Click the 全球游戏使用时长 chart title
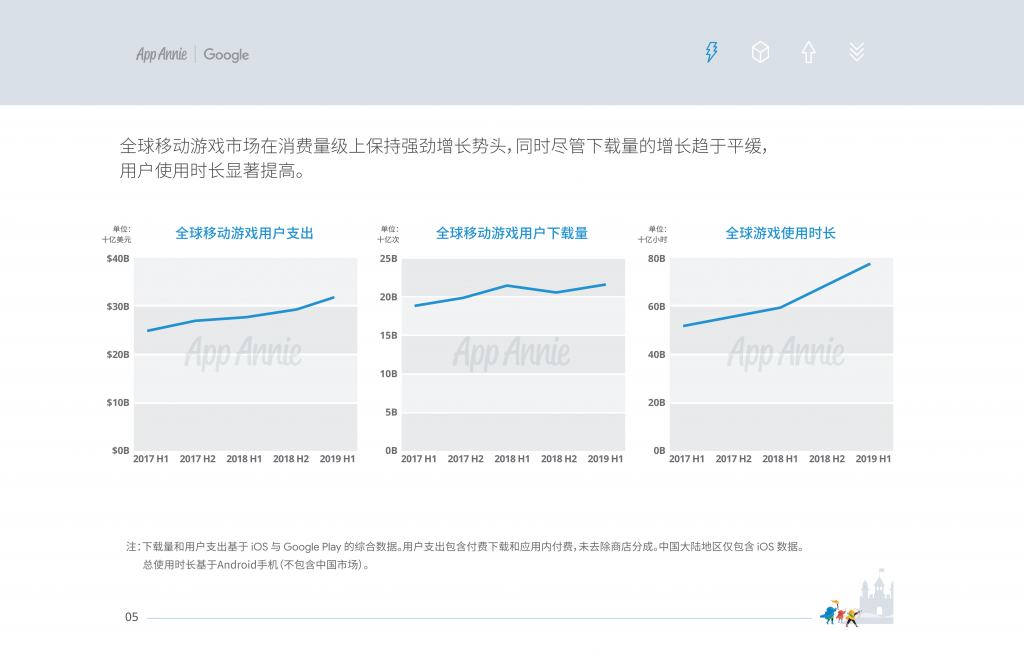The height and width of the screenshot is (655, 1024). coord(780,232)
